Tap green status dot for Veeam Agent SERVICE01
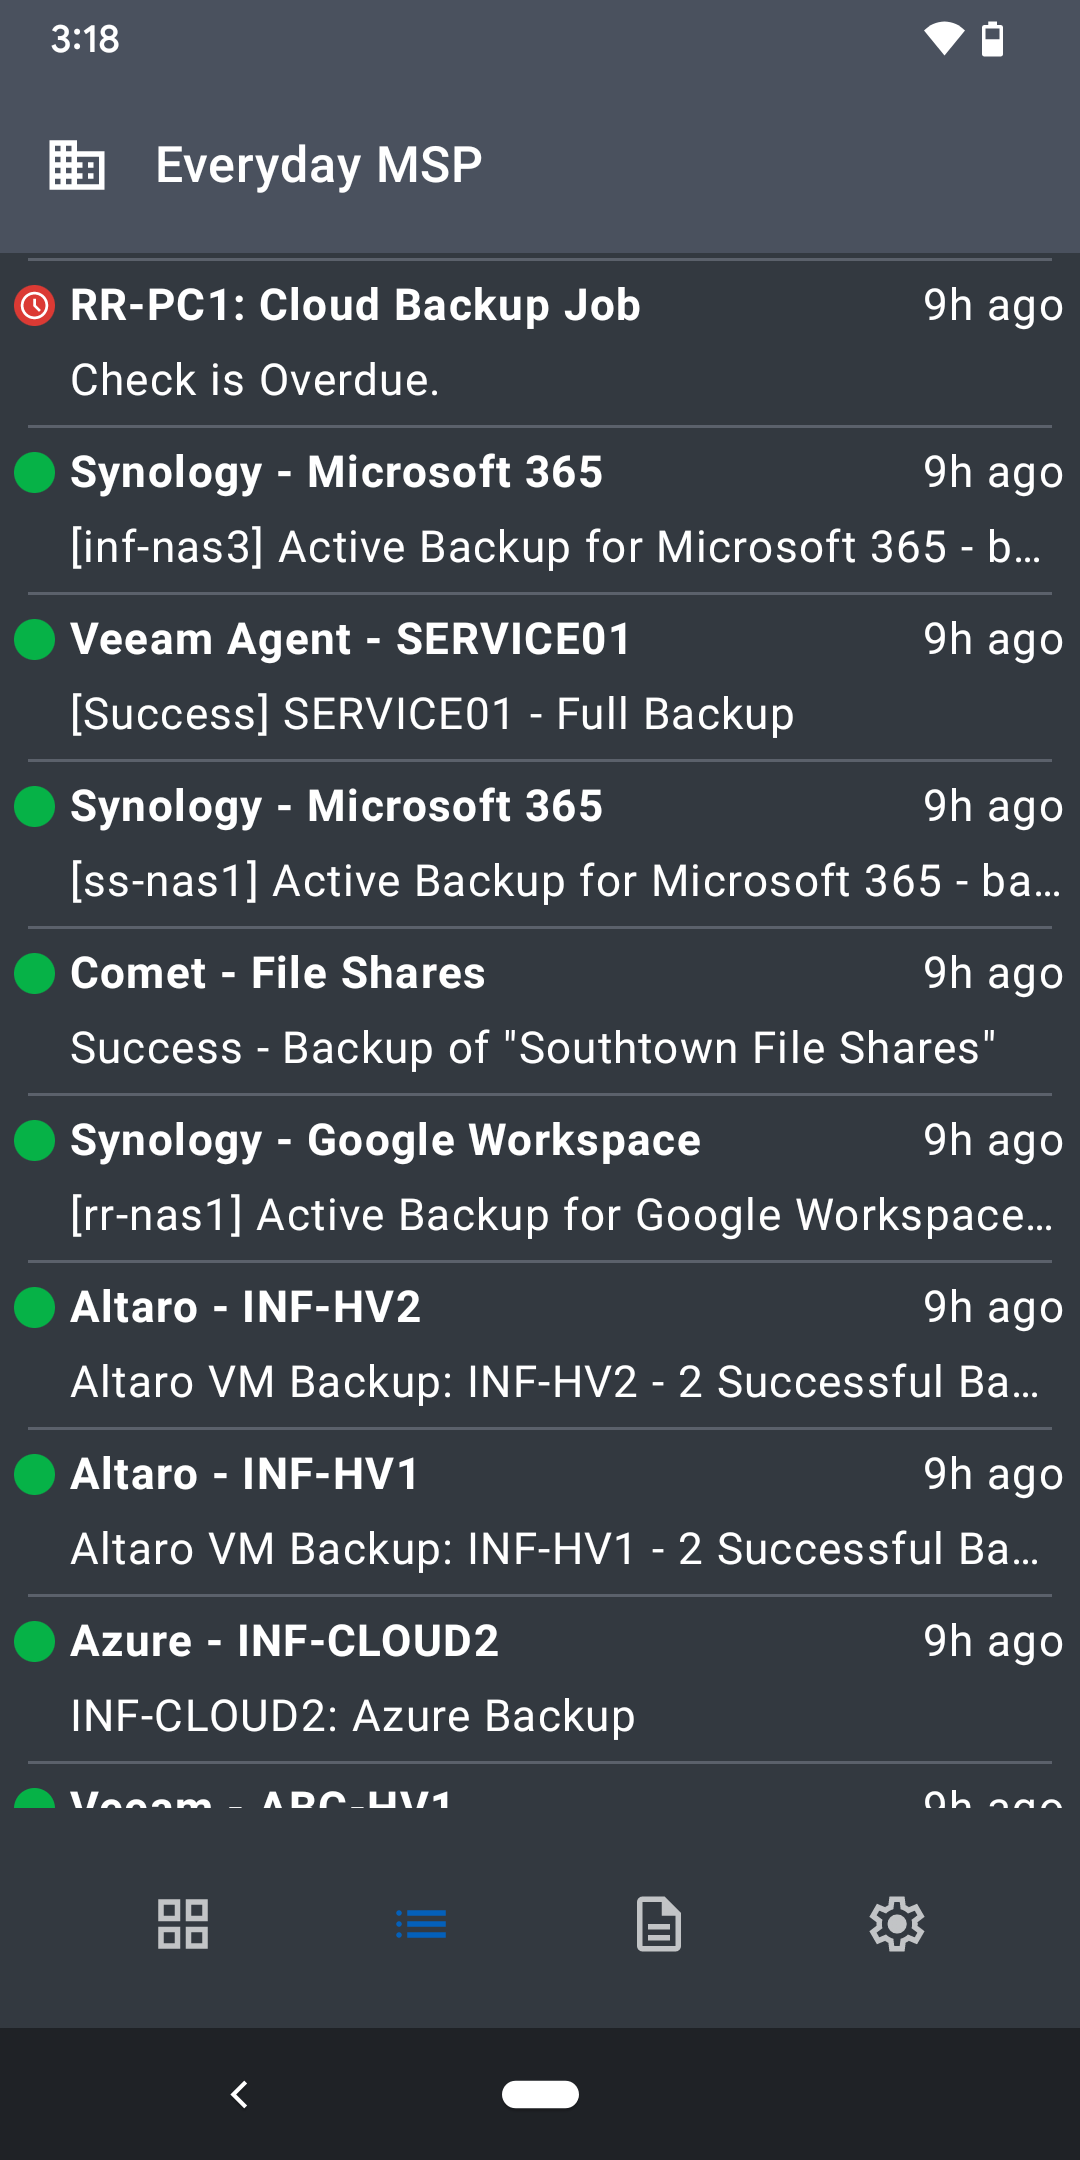Screen dimensions: 1080x2160 coord(35,640)
